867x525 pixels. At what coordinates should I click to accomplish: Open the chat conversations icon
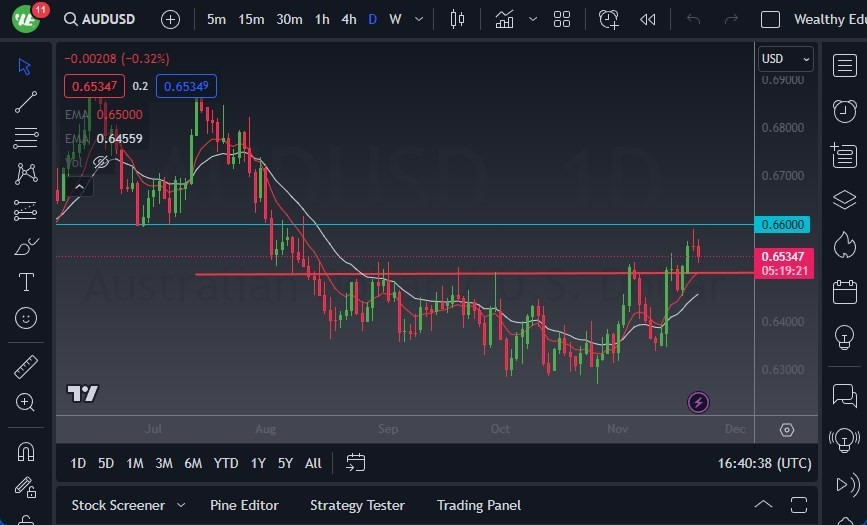[844, 395]
